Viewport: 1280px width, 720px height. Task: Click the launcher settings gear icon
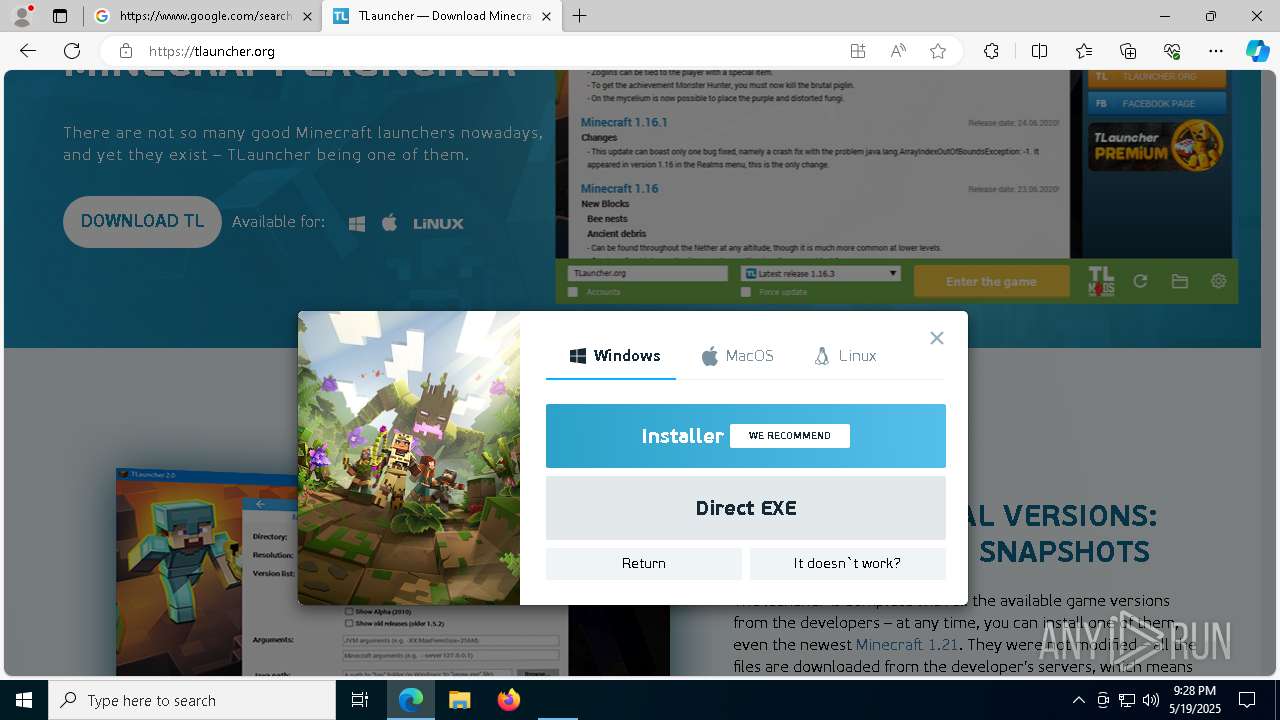pos(1218,282)
